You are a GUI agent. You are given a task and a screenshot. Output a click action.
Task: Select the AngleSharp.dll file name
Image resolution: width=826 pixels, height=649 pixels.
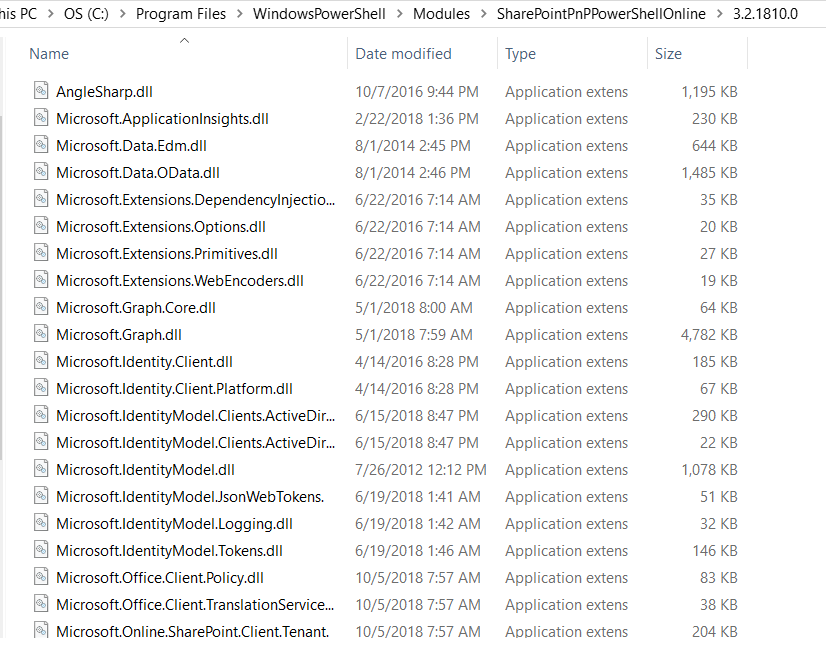[104, 92]
